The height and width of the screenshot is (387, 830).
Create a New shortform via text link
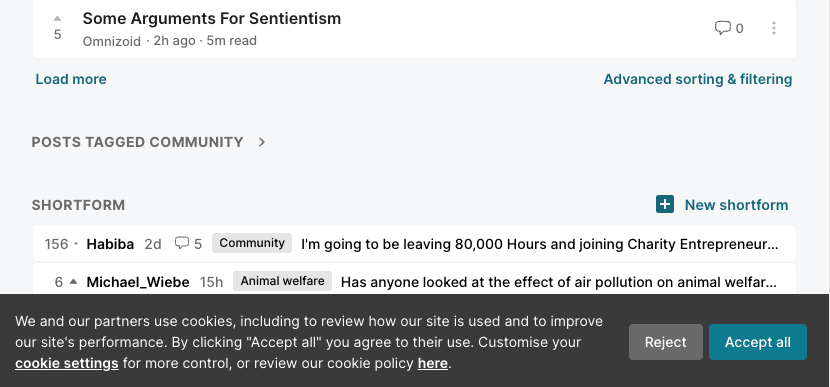736,205
